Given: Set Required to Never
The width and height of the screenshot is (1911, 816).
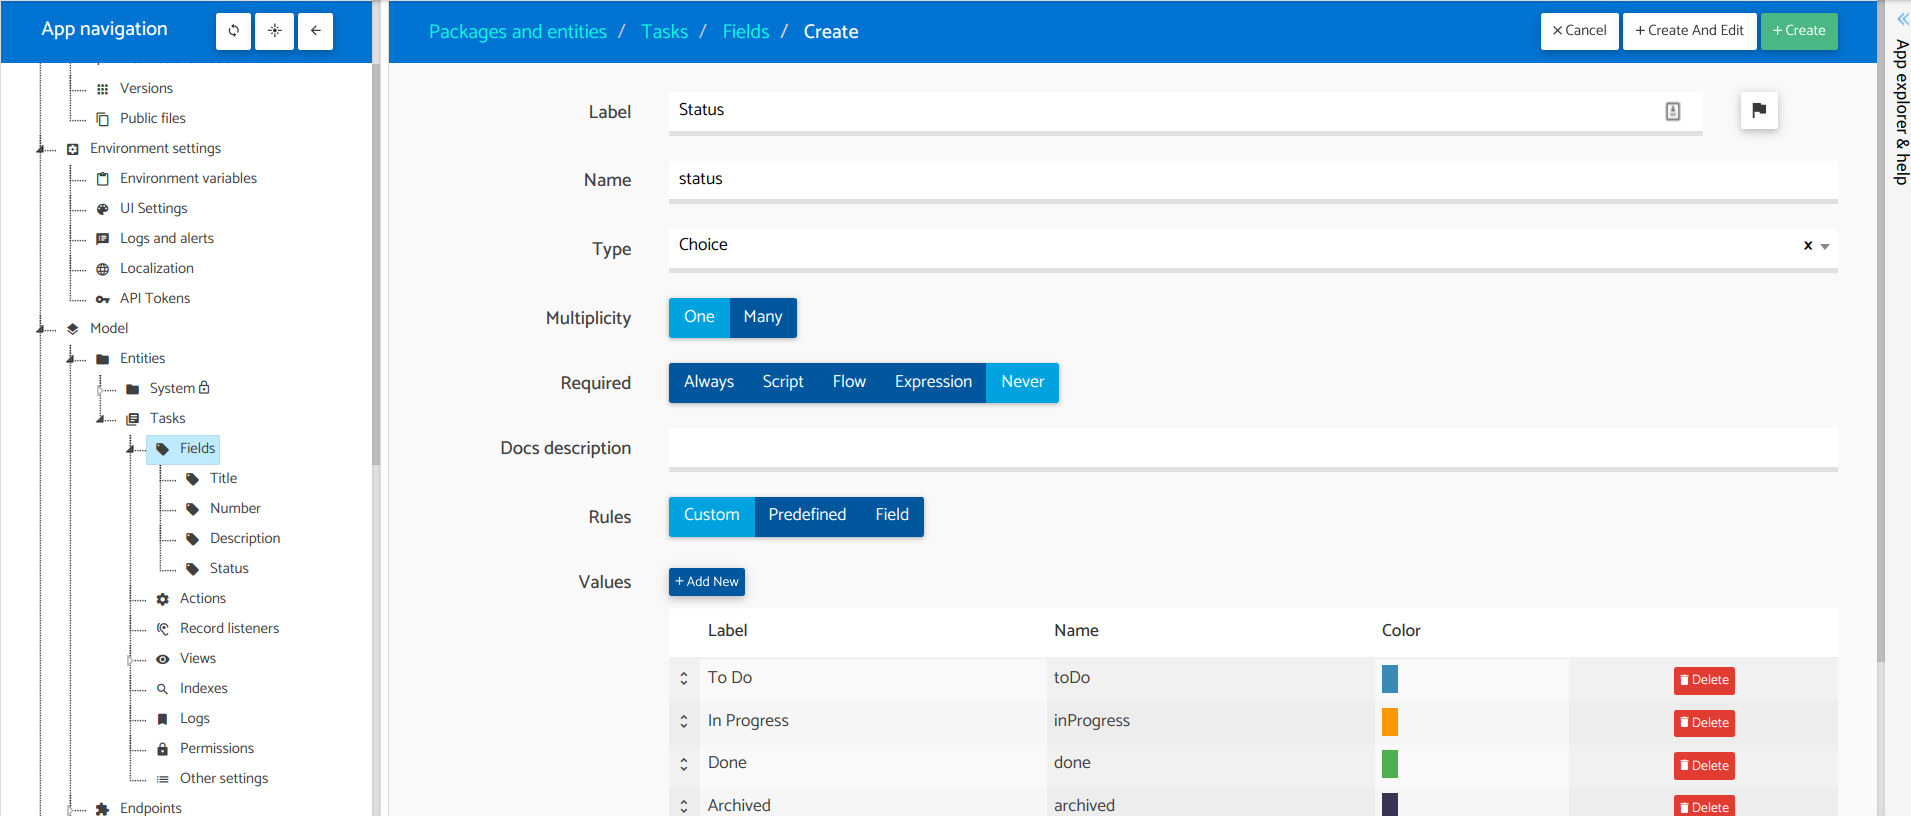Looking at the screenshot, I should tap(1022, 382).
